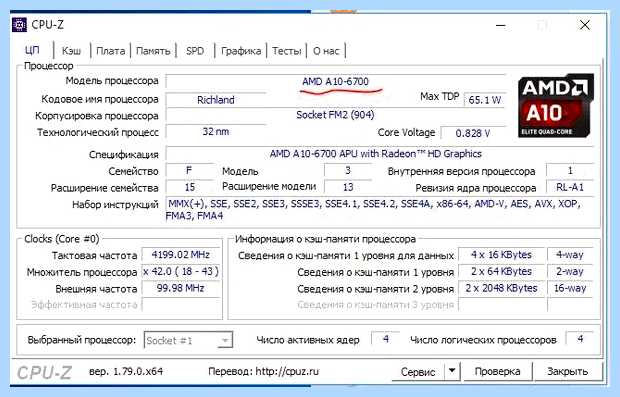Click the core revision RL-A1 value
The width and height of the screenshot is (620, 397).
(570, 187)
